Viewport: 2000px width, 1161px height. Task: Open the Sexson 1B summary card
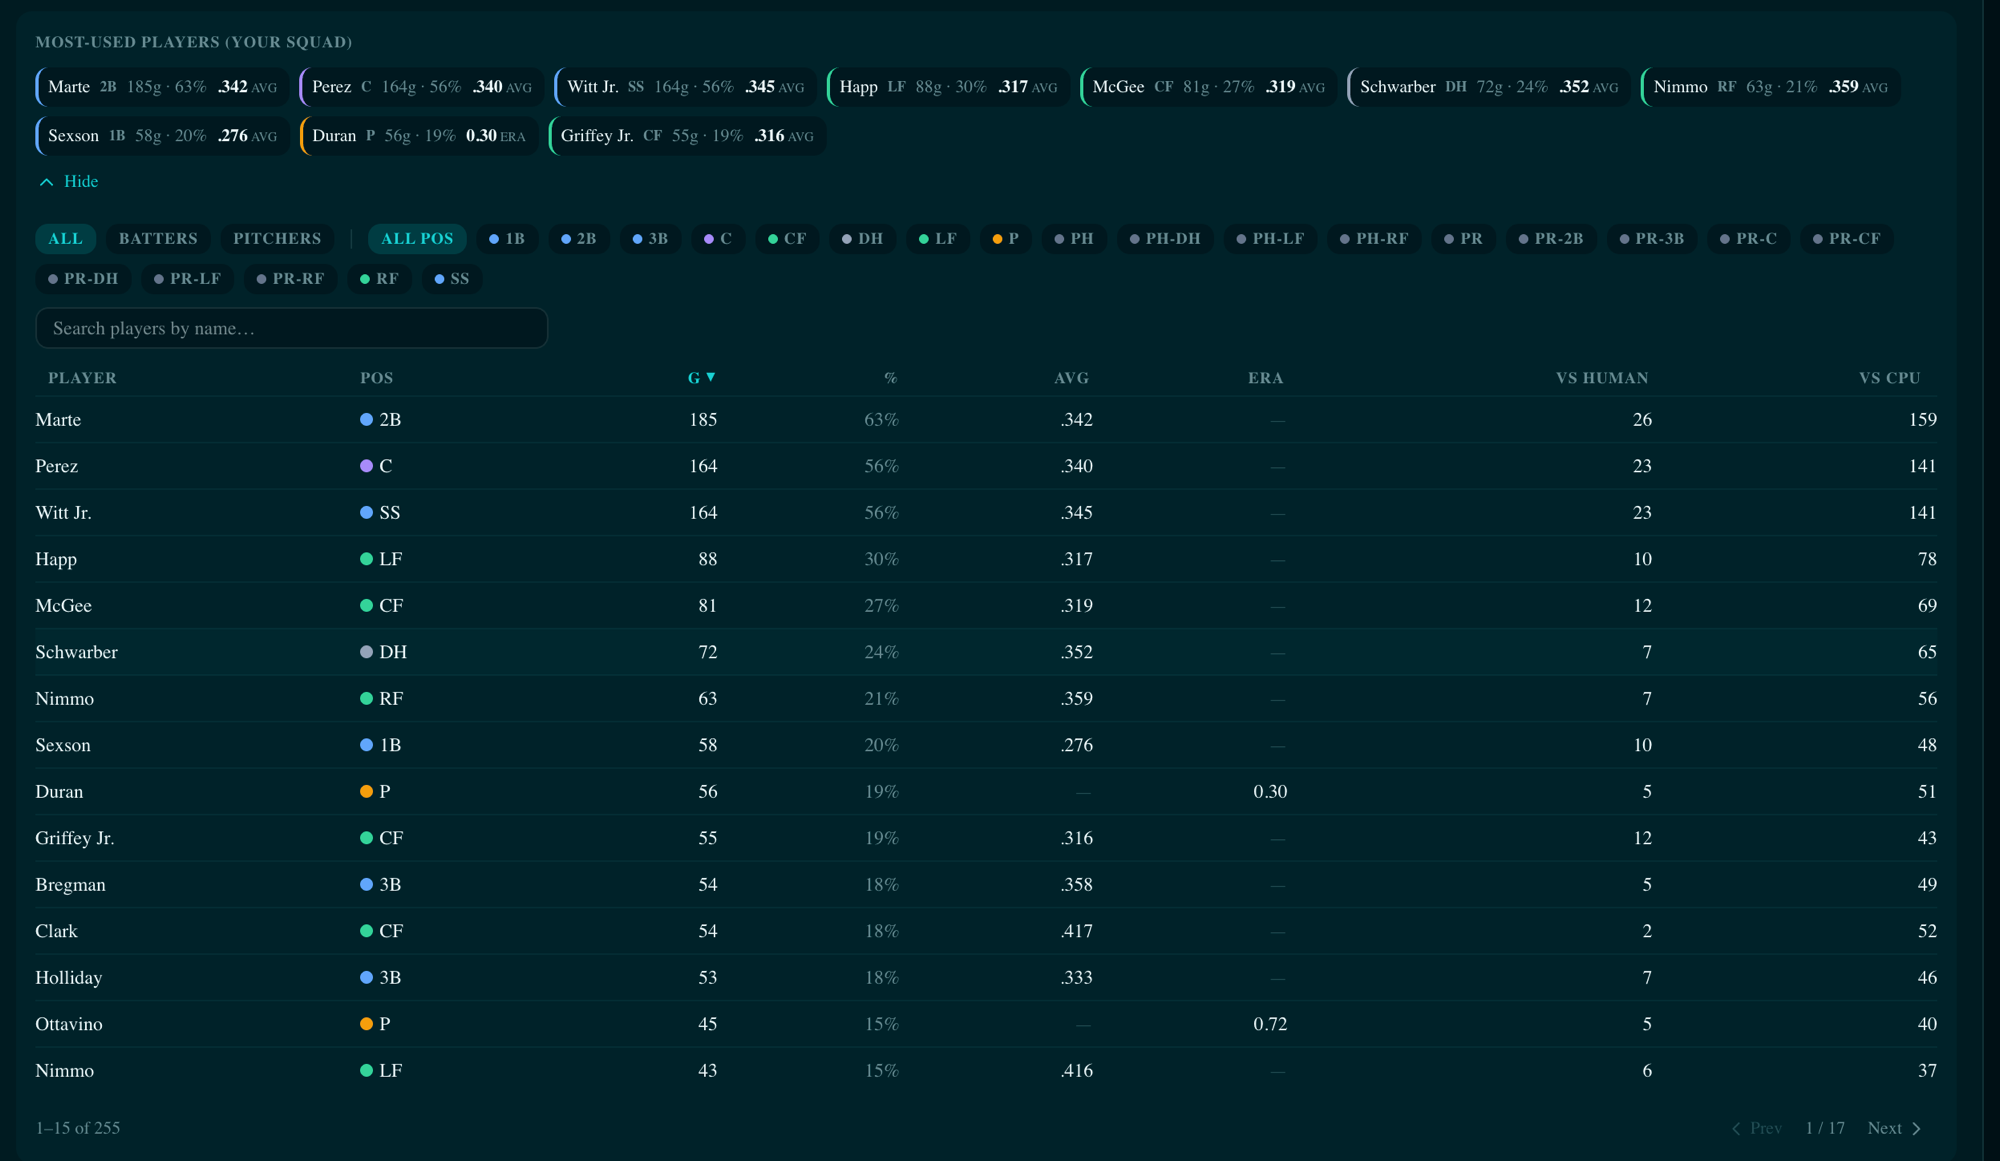tap(163, 135)
